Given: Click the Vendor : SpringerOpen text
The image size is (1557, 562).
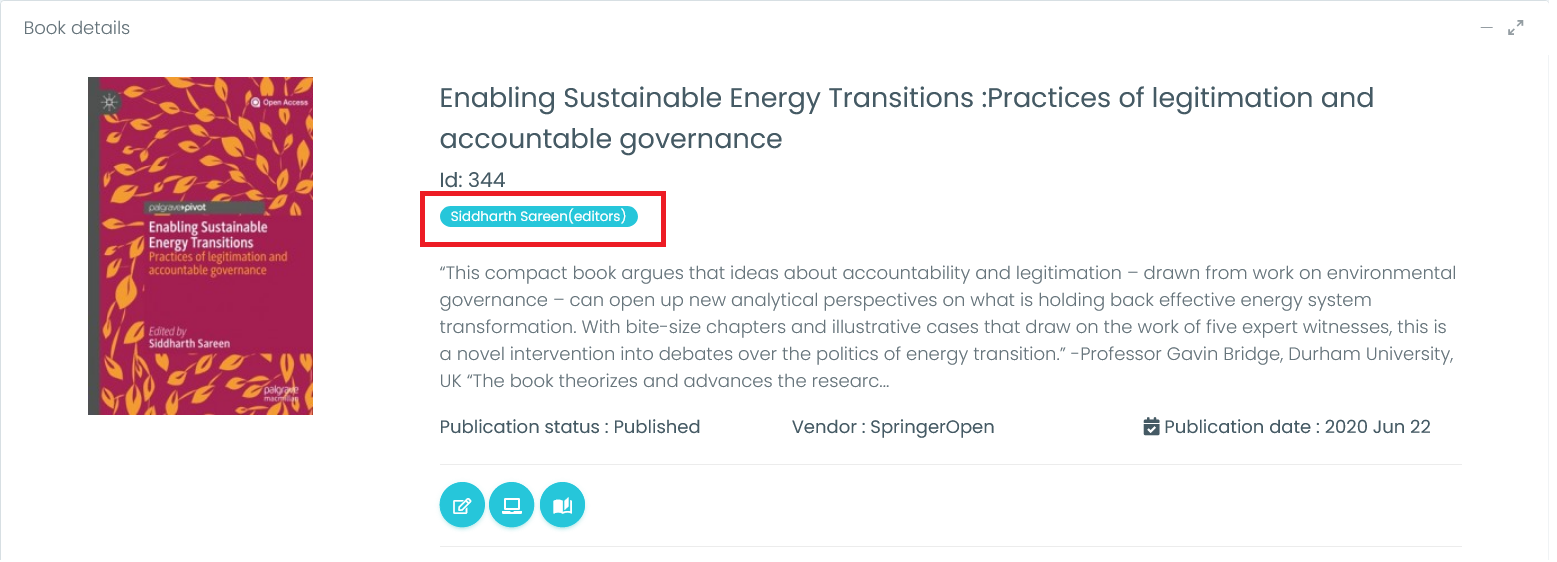Looking at the screenshot, I should point(892,427).
